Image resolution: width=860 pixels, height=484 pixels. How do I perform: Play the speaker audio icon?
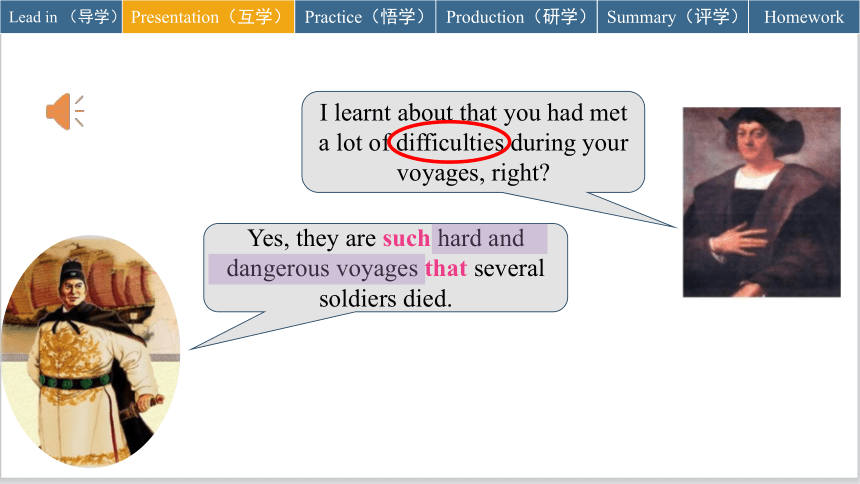(65, 111)
